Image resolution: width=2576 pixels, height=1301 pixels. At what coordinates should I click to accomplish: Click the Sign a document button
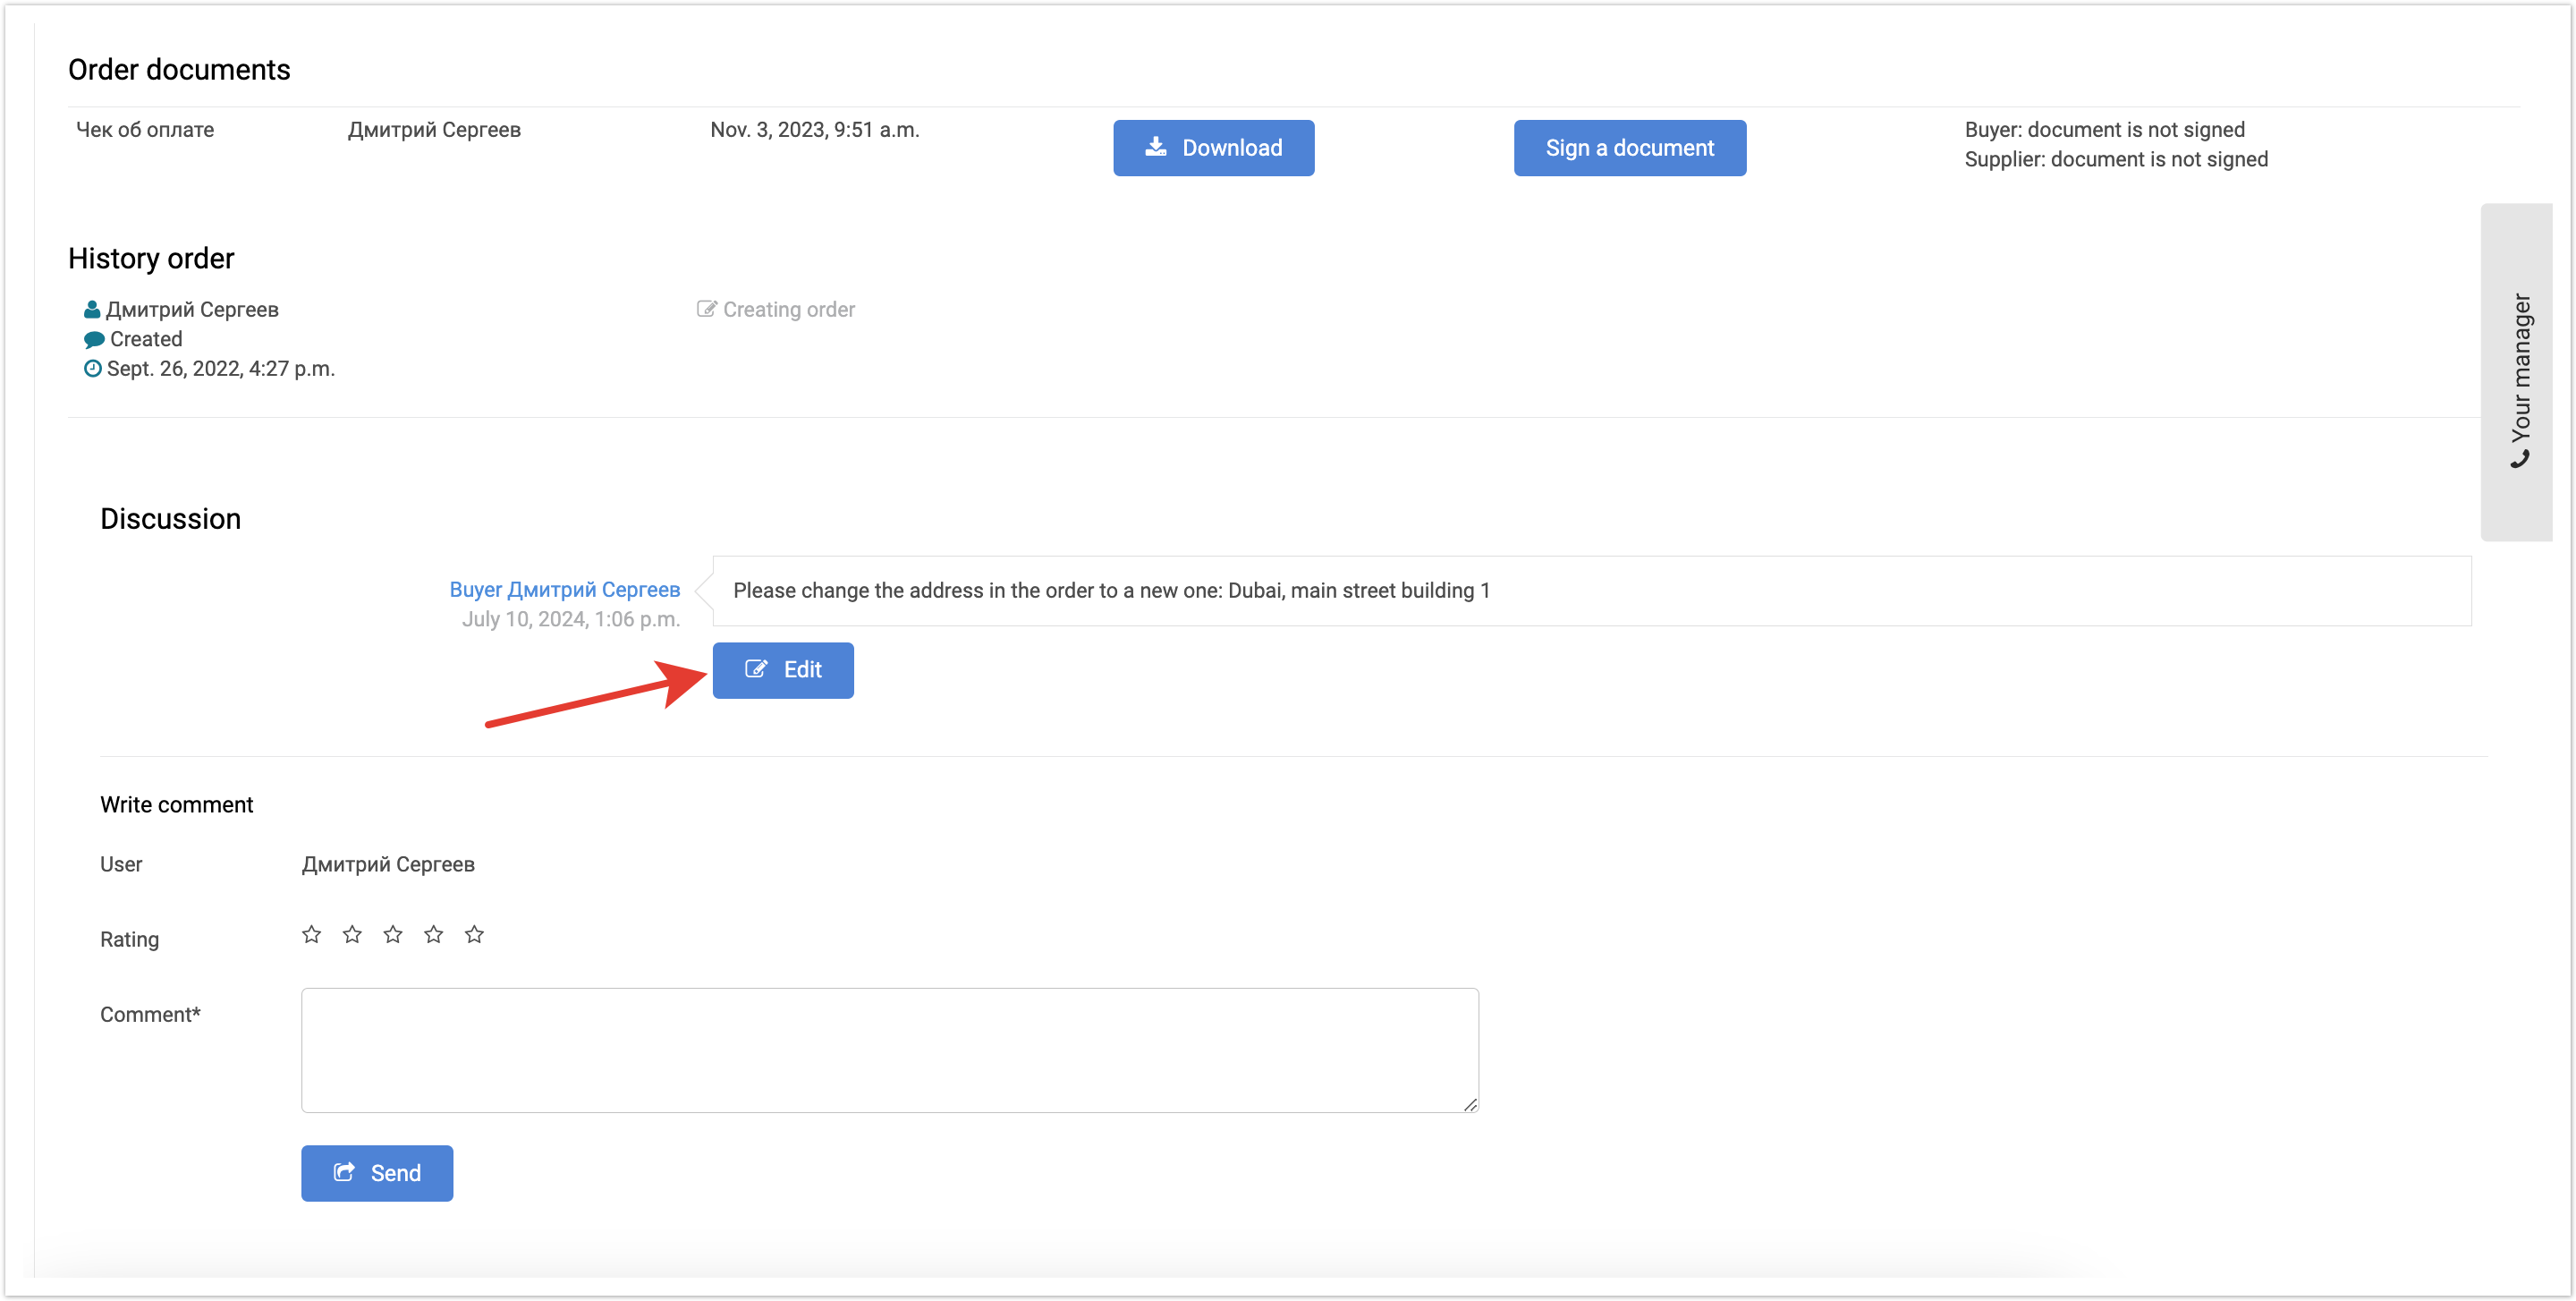click(1629, 148)
